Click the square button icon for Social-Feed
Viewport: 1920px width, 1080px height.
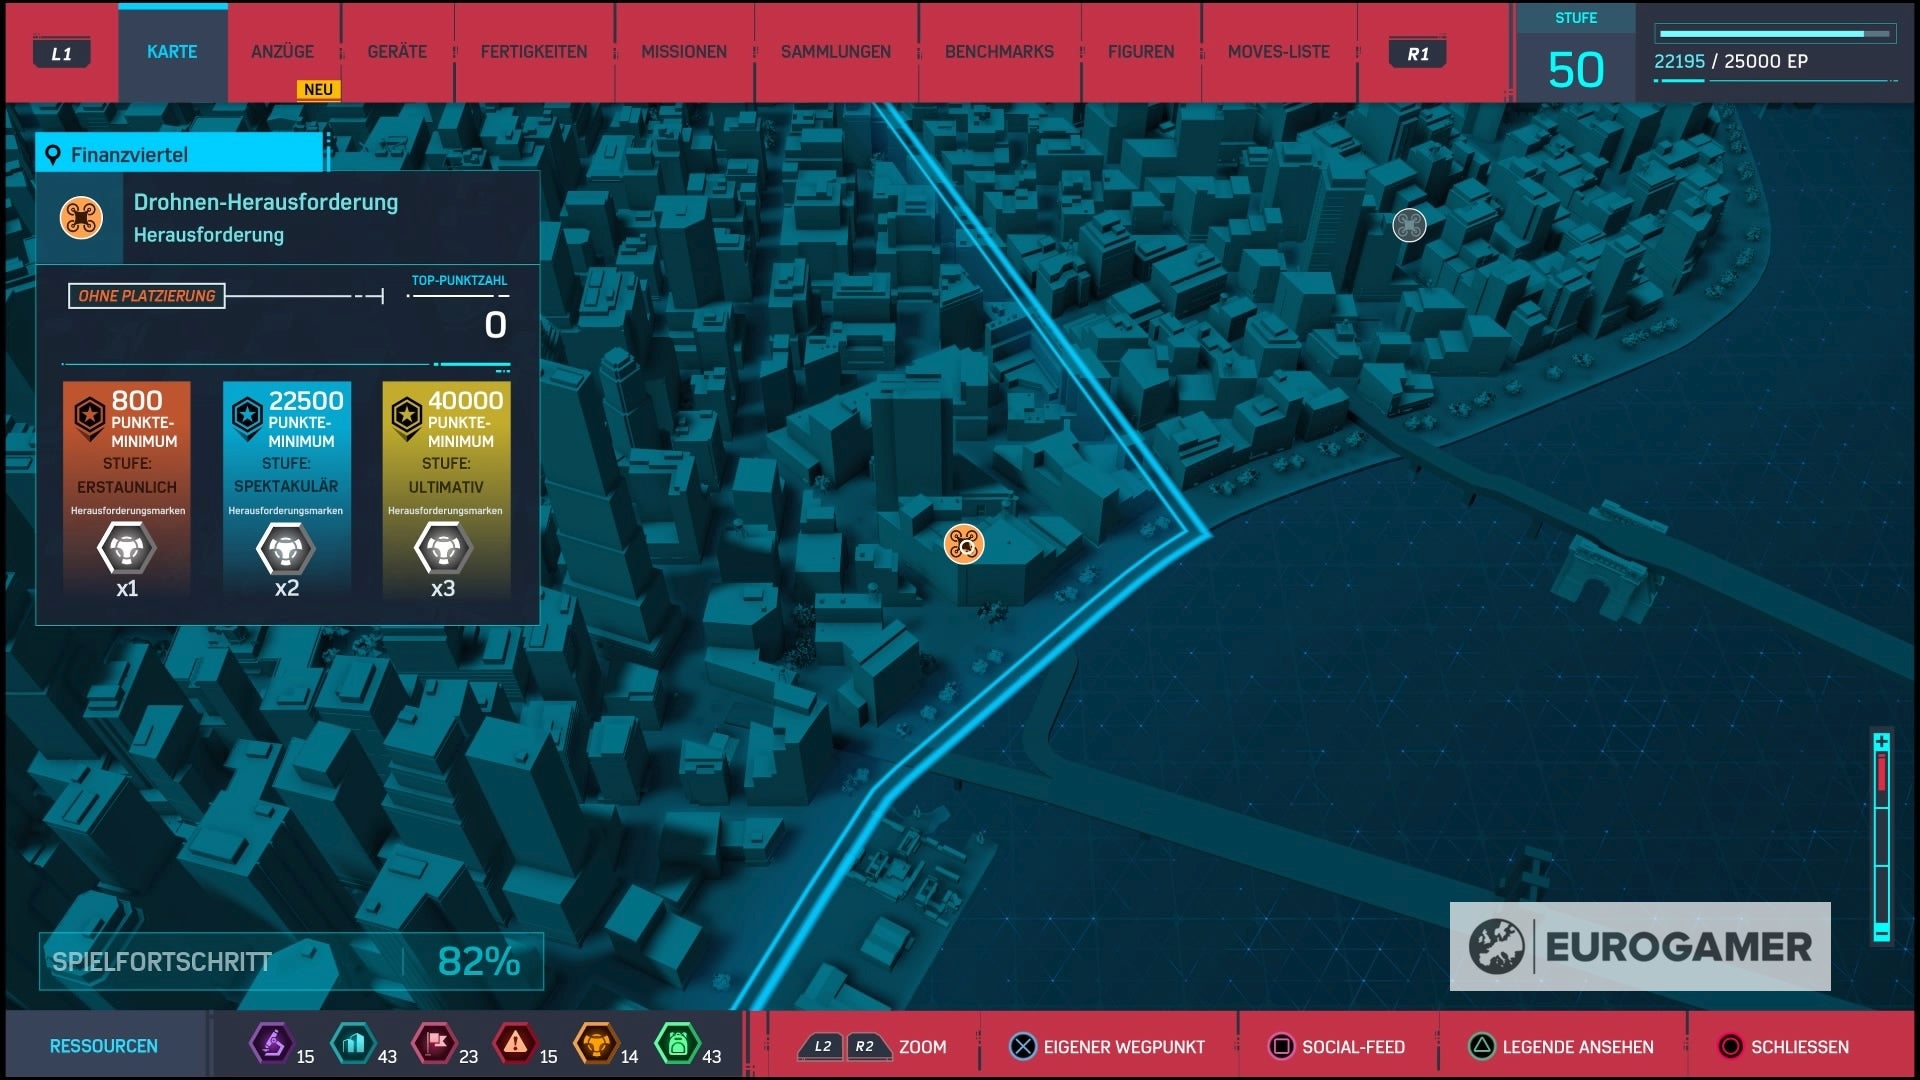pos(1281,1046)
